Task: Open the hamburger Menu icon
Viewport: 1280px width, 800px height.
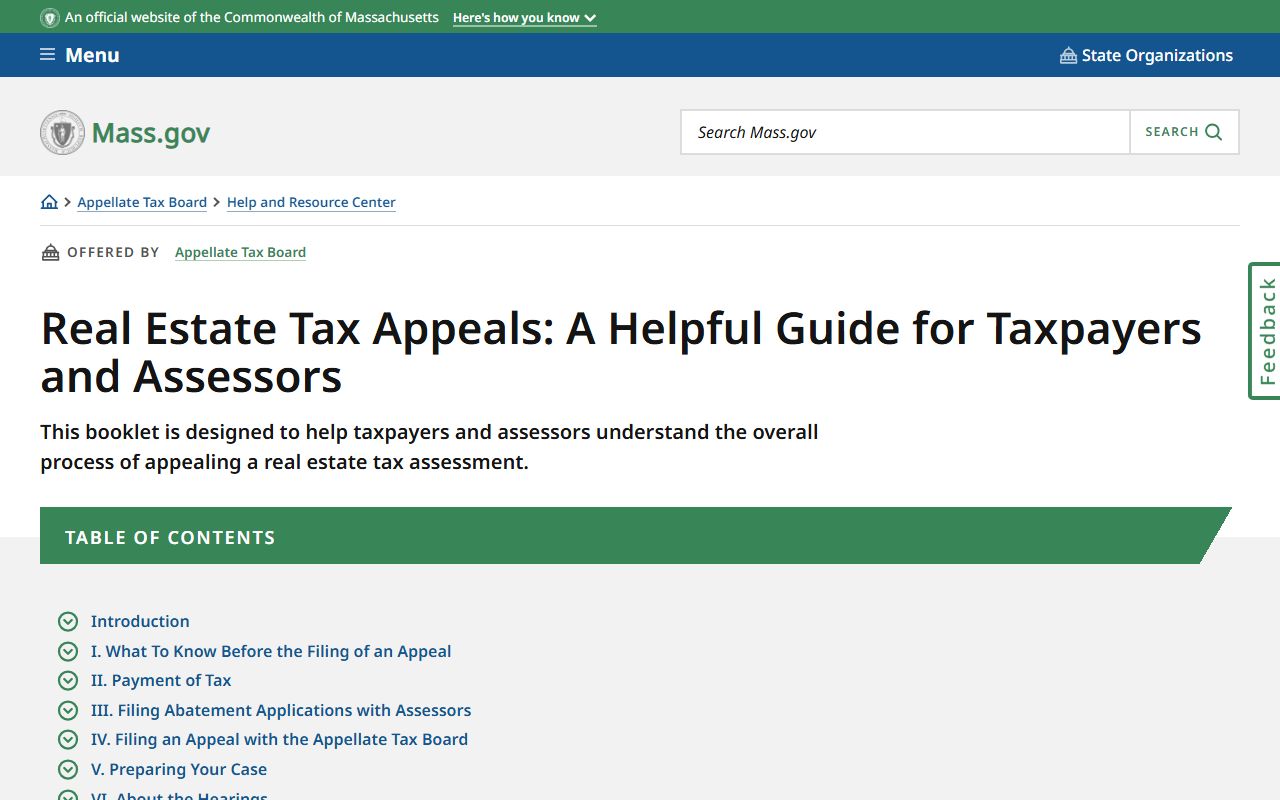Action: [47, 55]
